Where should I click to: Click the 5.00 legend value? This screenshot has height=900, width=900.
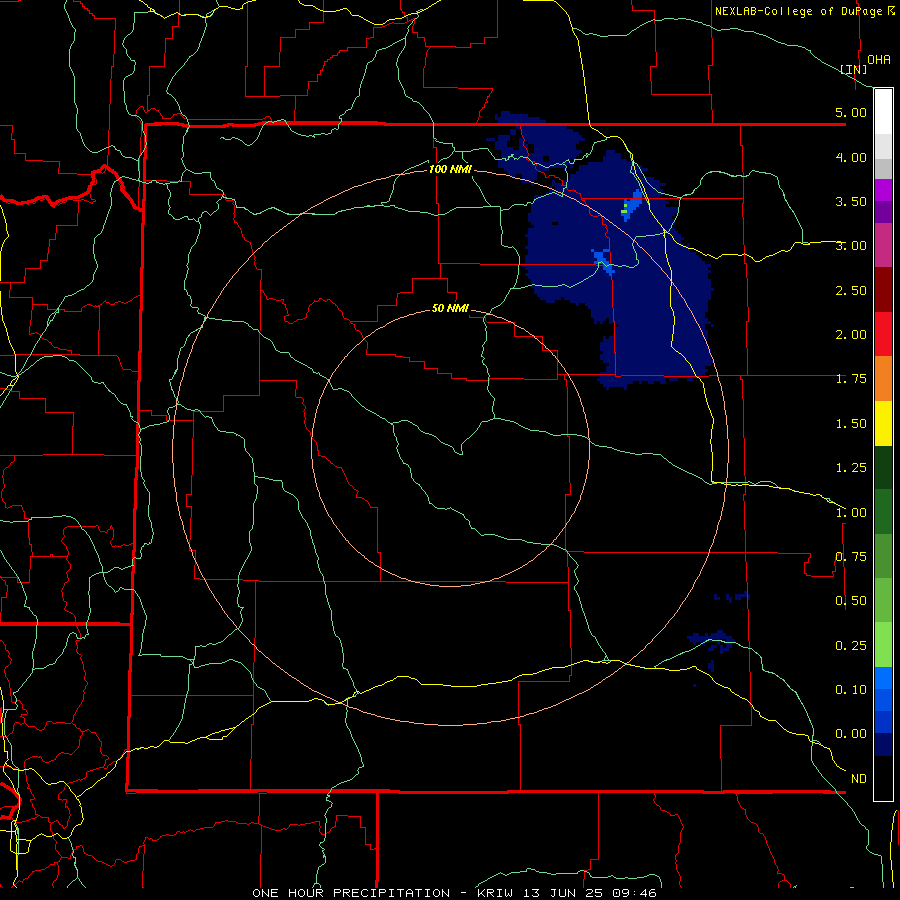(851, 112)
